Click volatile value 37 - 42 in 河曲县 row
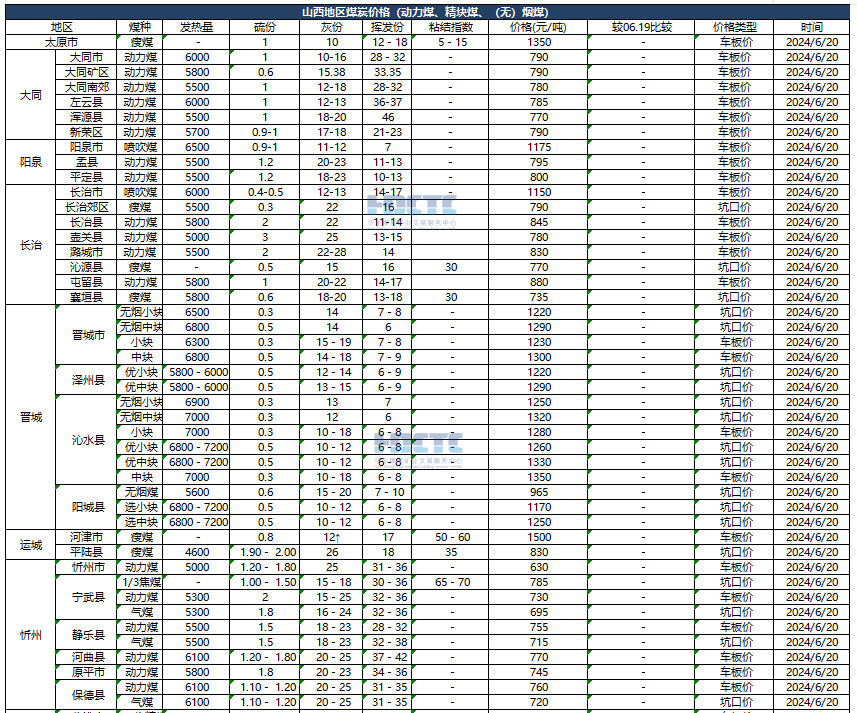Image resolution: width=857 pixels, height=713 pixels. pyautogui.click(x=389, y=657)
